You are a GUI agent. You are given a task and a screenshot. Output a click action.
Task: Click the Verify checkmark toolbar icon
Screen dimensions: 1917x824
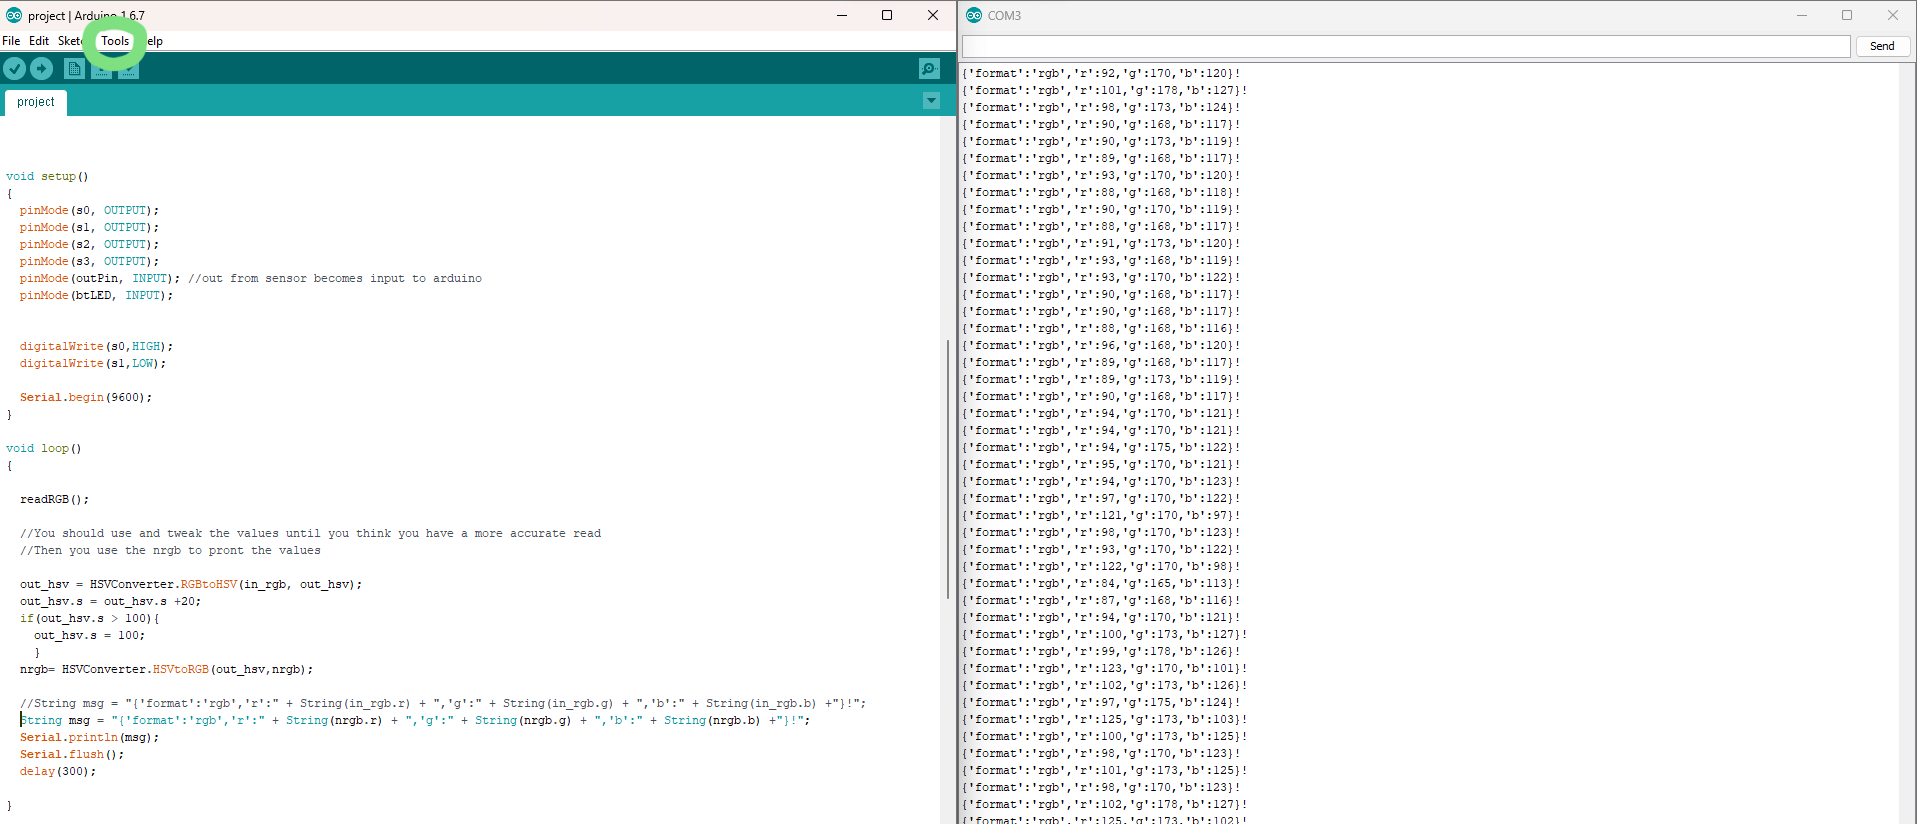(x=14, y=68)
